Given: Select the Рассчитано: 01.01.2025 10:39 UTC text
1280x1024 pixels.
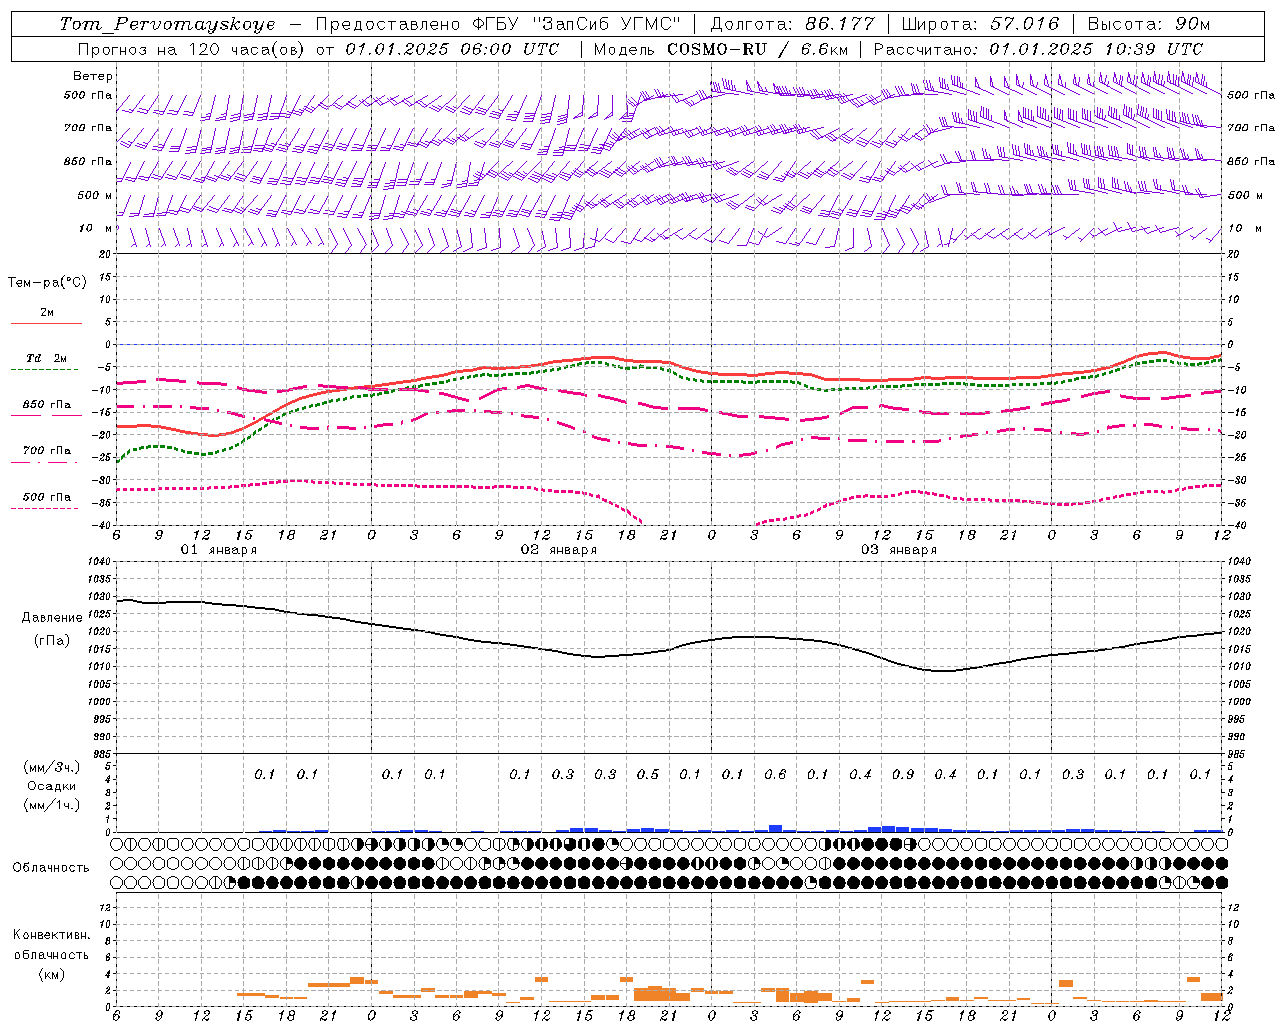Looking at the screenshot, I should [x=1038, y=49].
